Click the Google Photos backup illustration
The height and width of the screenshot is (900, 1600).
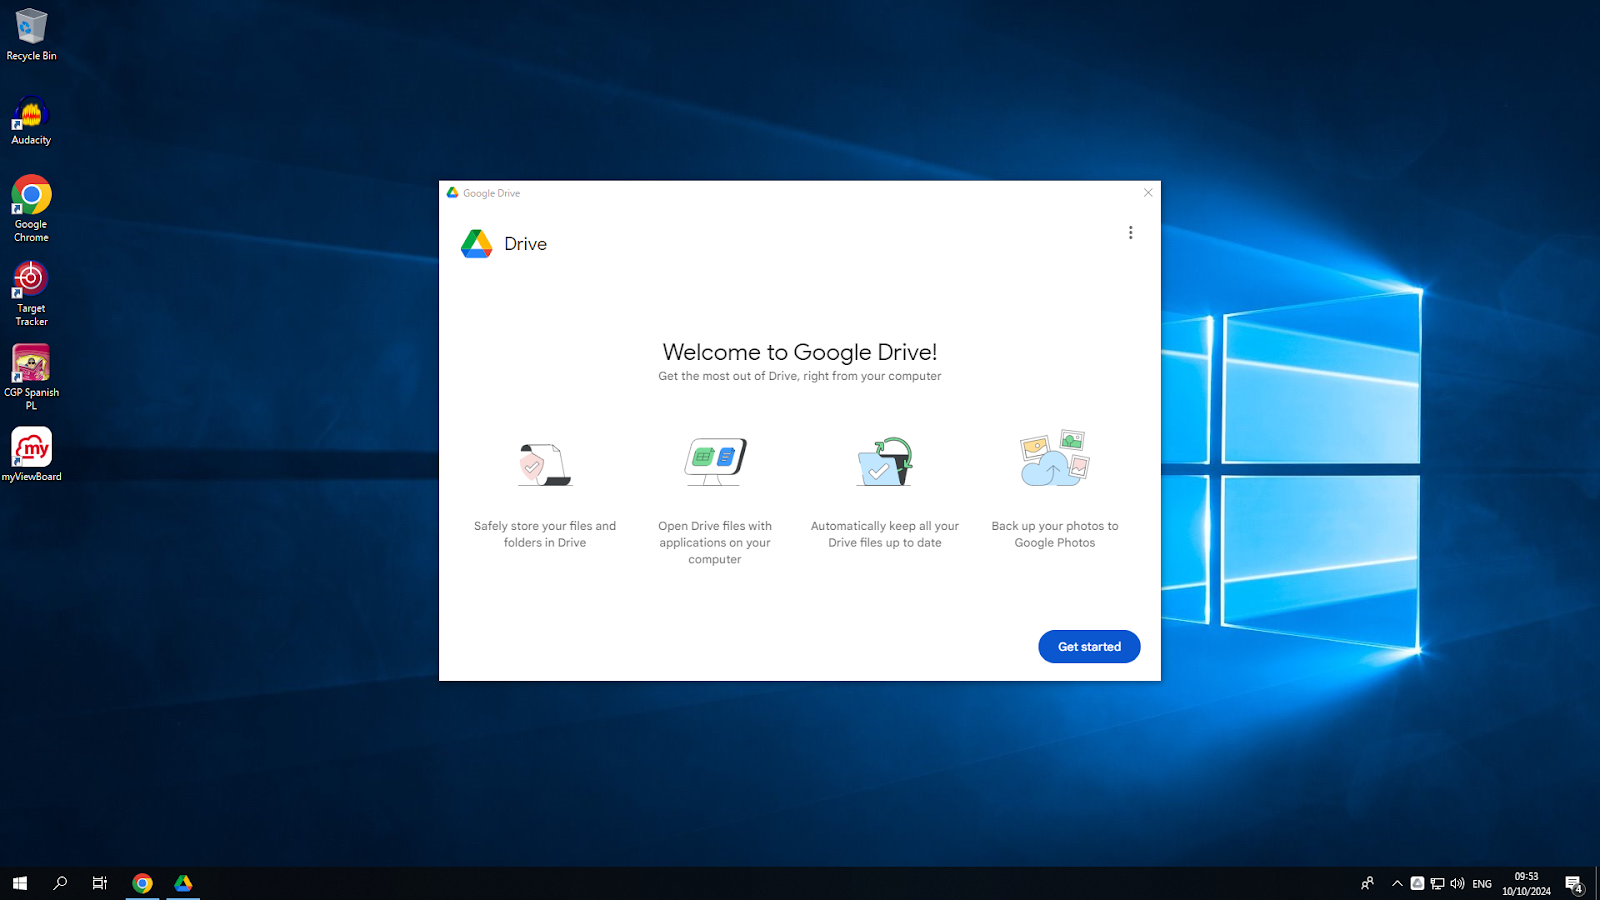click(x=1055, y=458)
